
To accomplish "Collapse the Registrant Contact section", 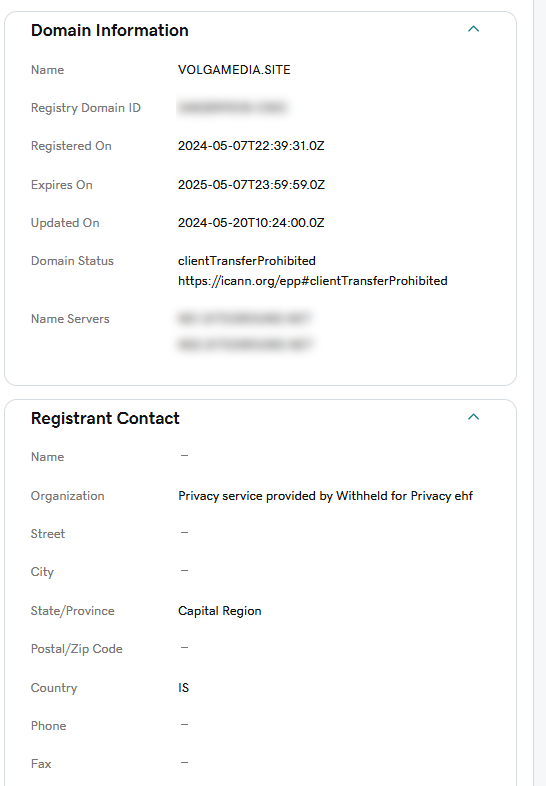I will [473, 417].
